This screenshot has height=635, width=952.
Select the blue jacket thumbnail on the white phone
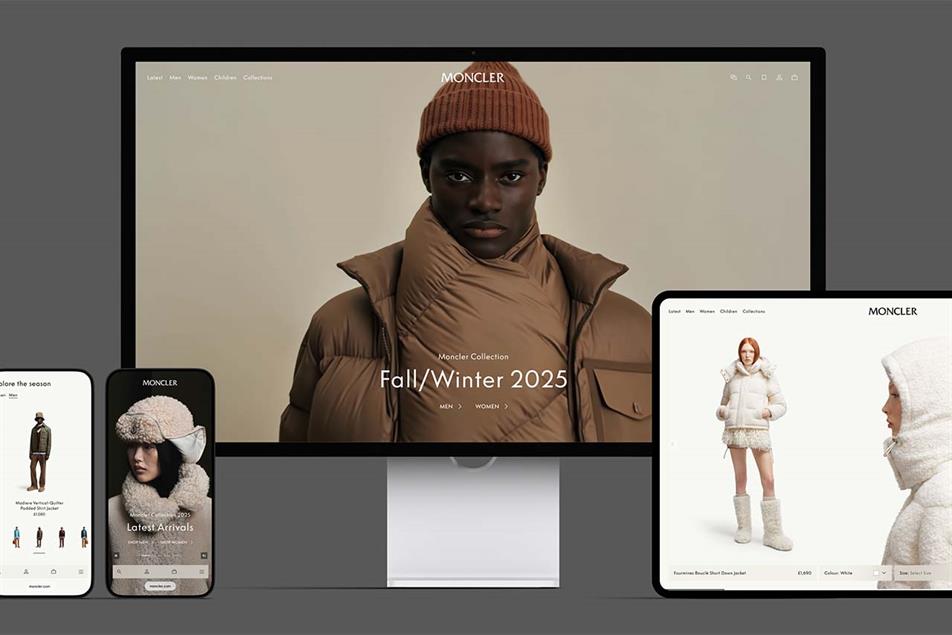[x=16, y=537]
